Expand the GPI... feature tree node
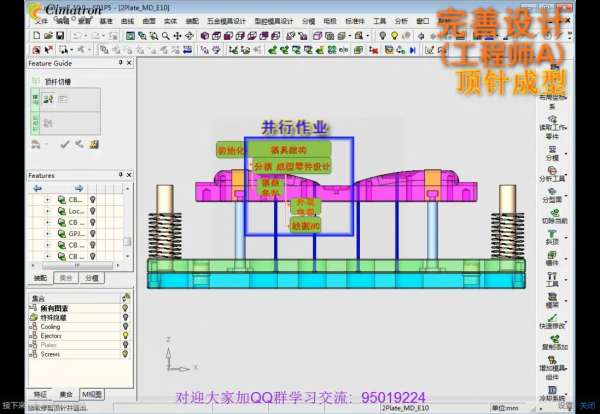 click(48, 233)
